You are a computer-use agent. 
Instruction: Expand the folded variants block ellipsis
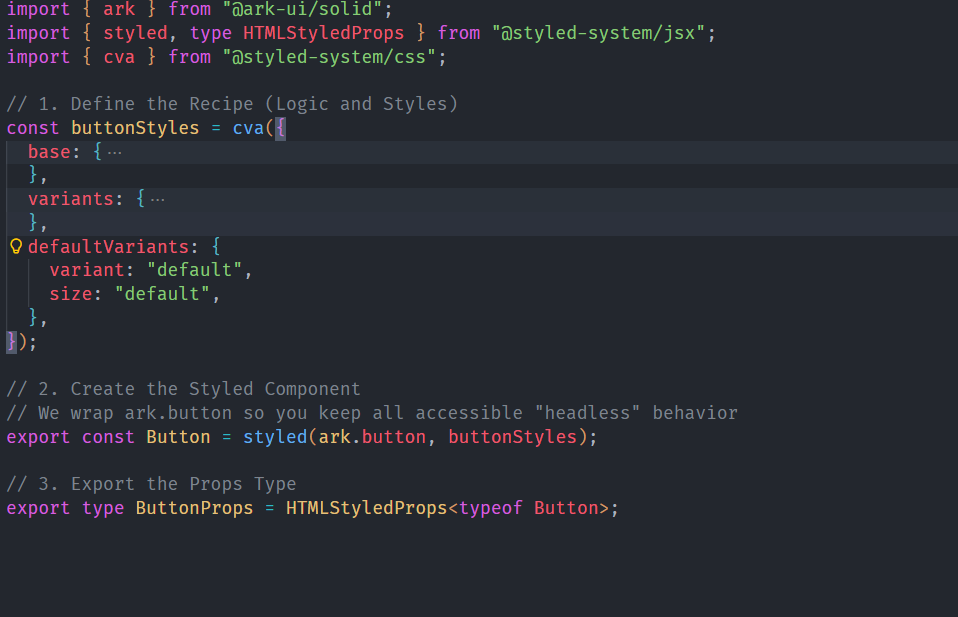click(x=158, y=200)
